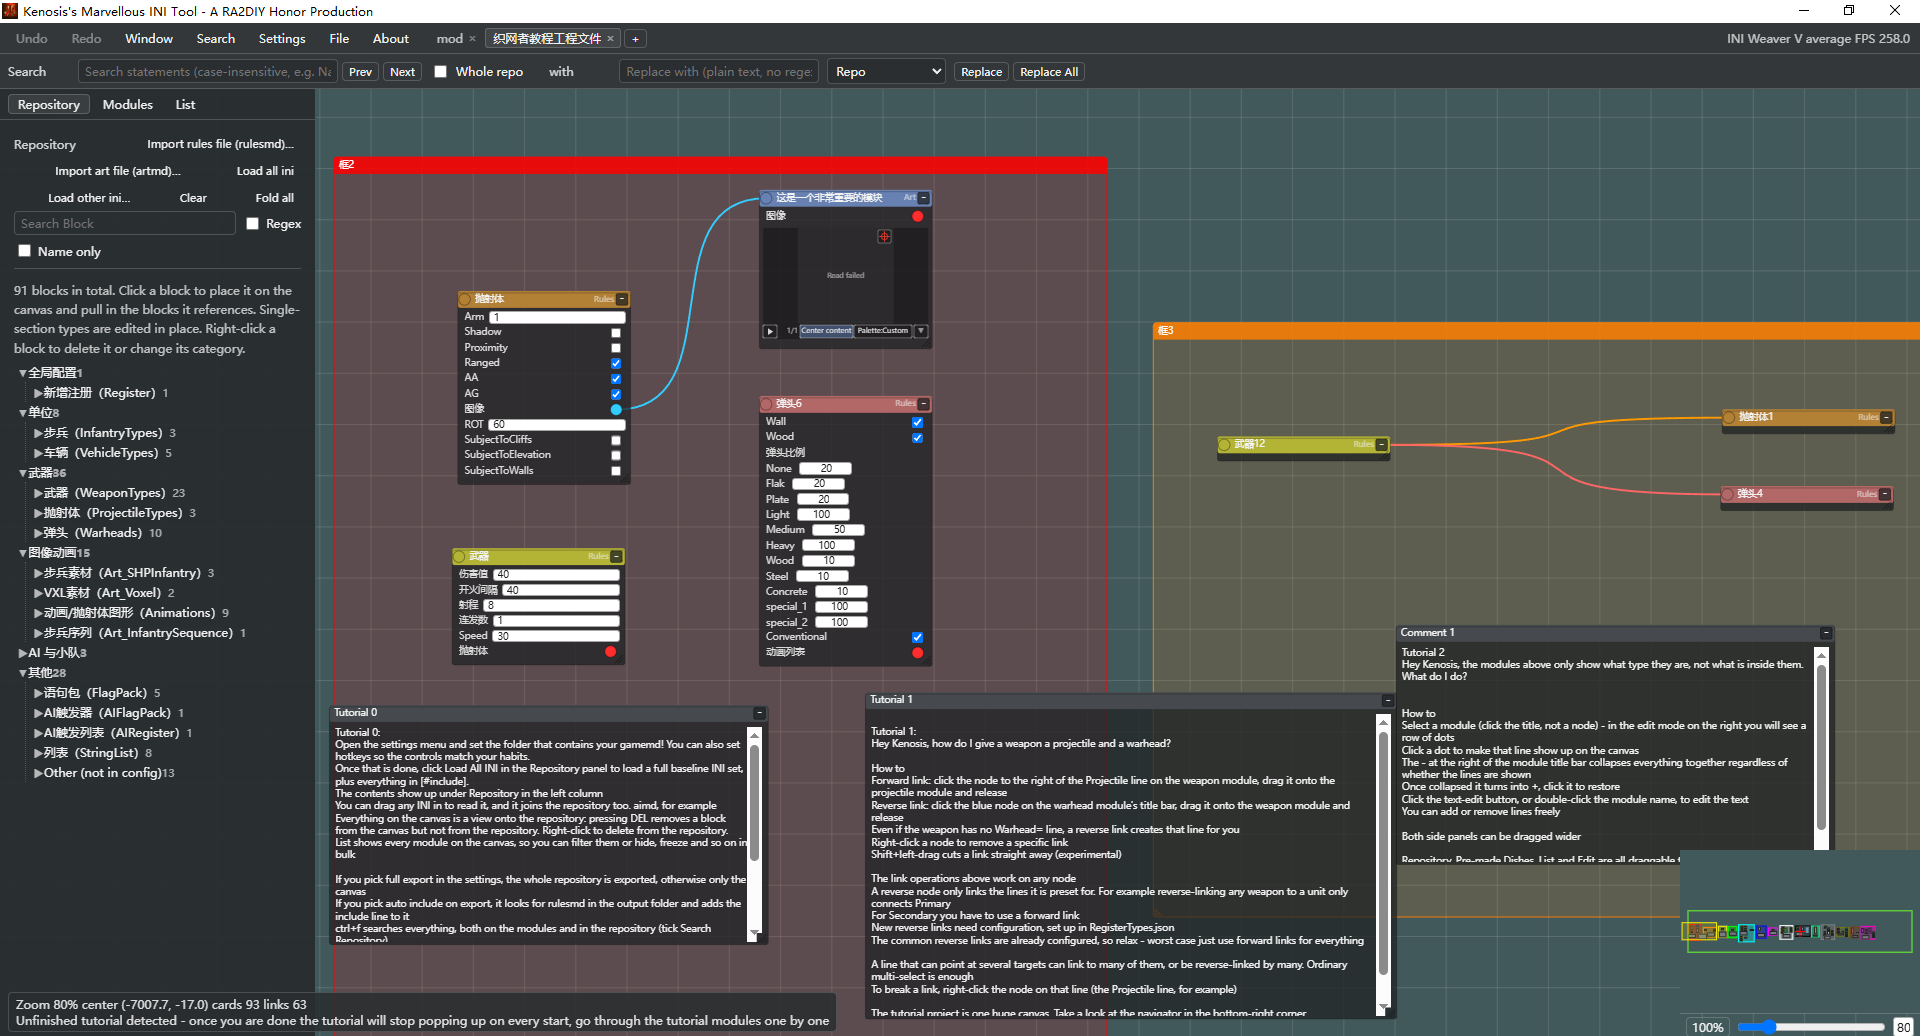Collapse the Art image module
Image resolution: width=1920 pixels, height=1036 pixels.
tap(924, 198)
